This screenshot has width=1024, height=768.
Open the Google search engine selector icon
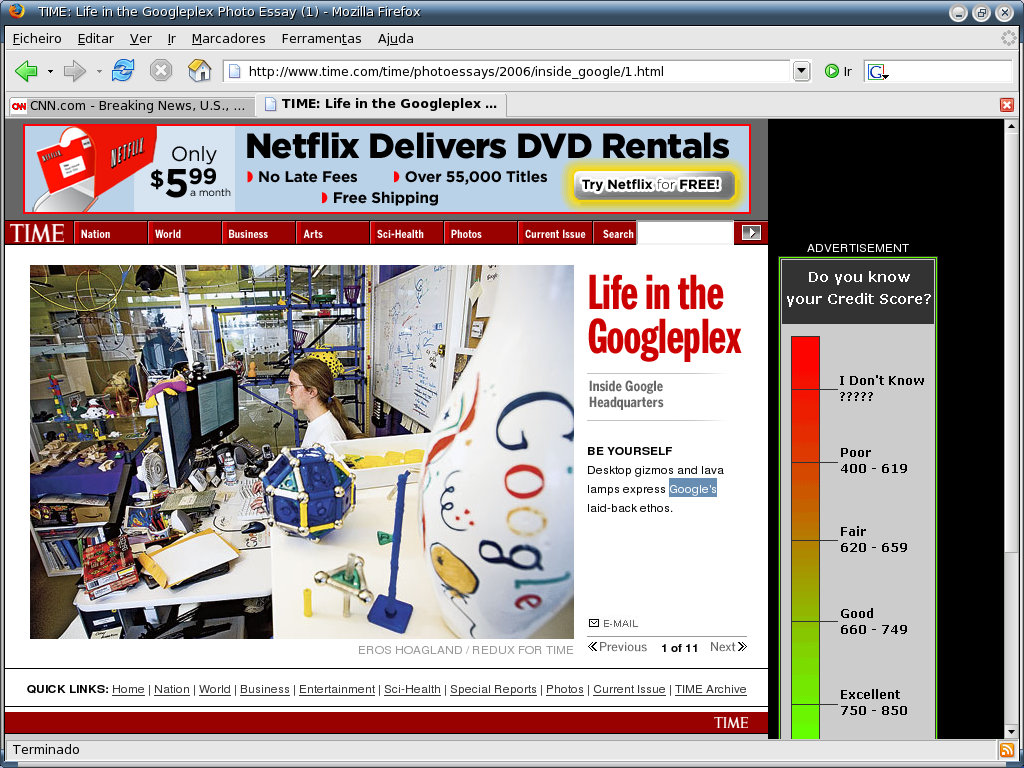(x=878, y=72)
